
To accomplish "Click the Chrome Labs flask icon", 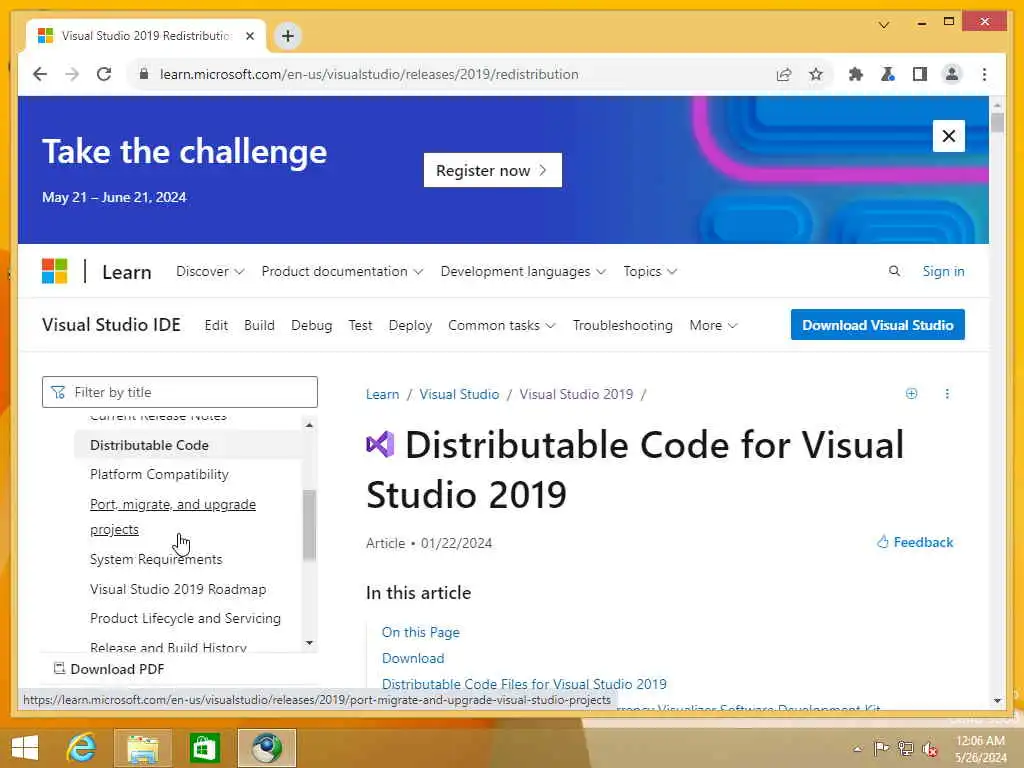I will 888,74.
